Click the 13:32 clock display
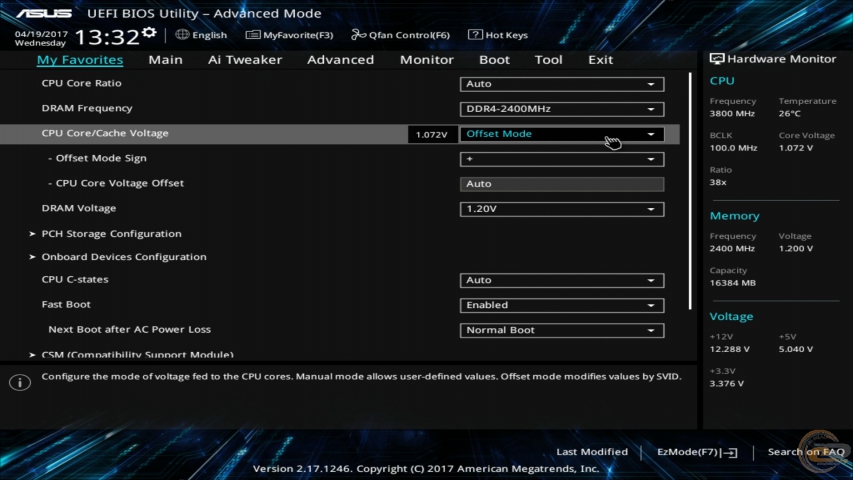The width and height of the screenshot is (853, 480). pos(107,37)
